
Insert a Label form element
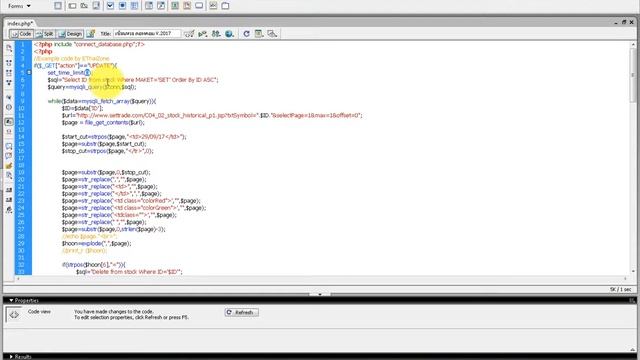213,6
